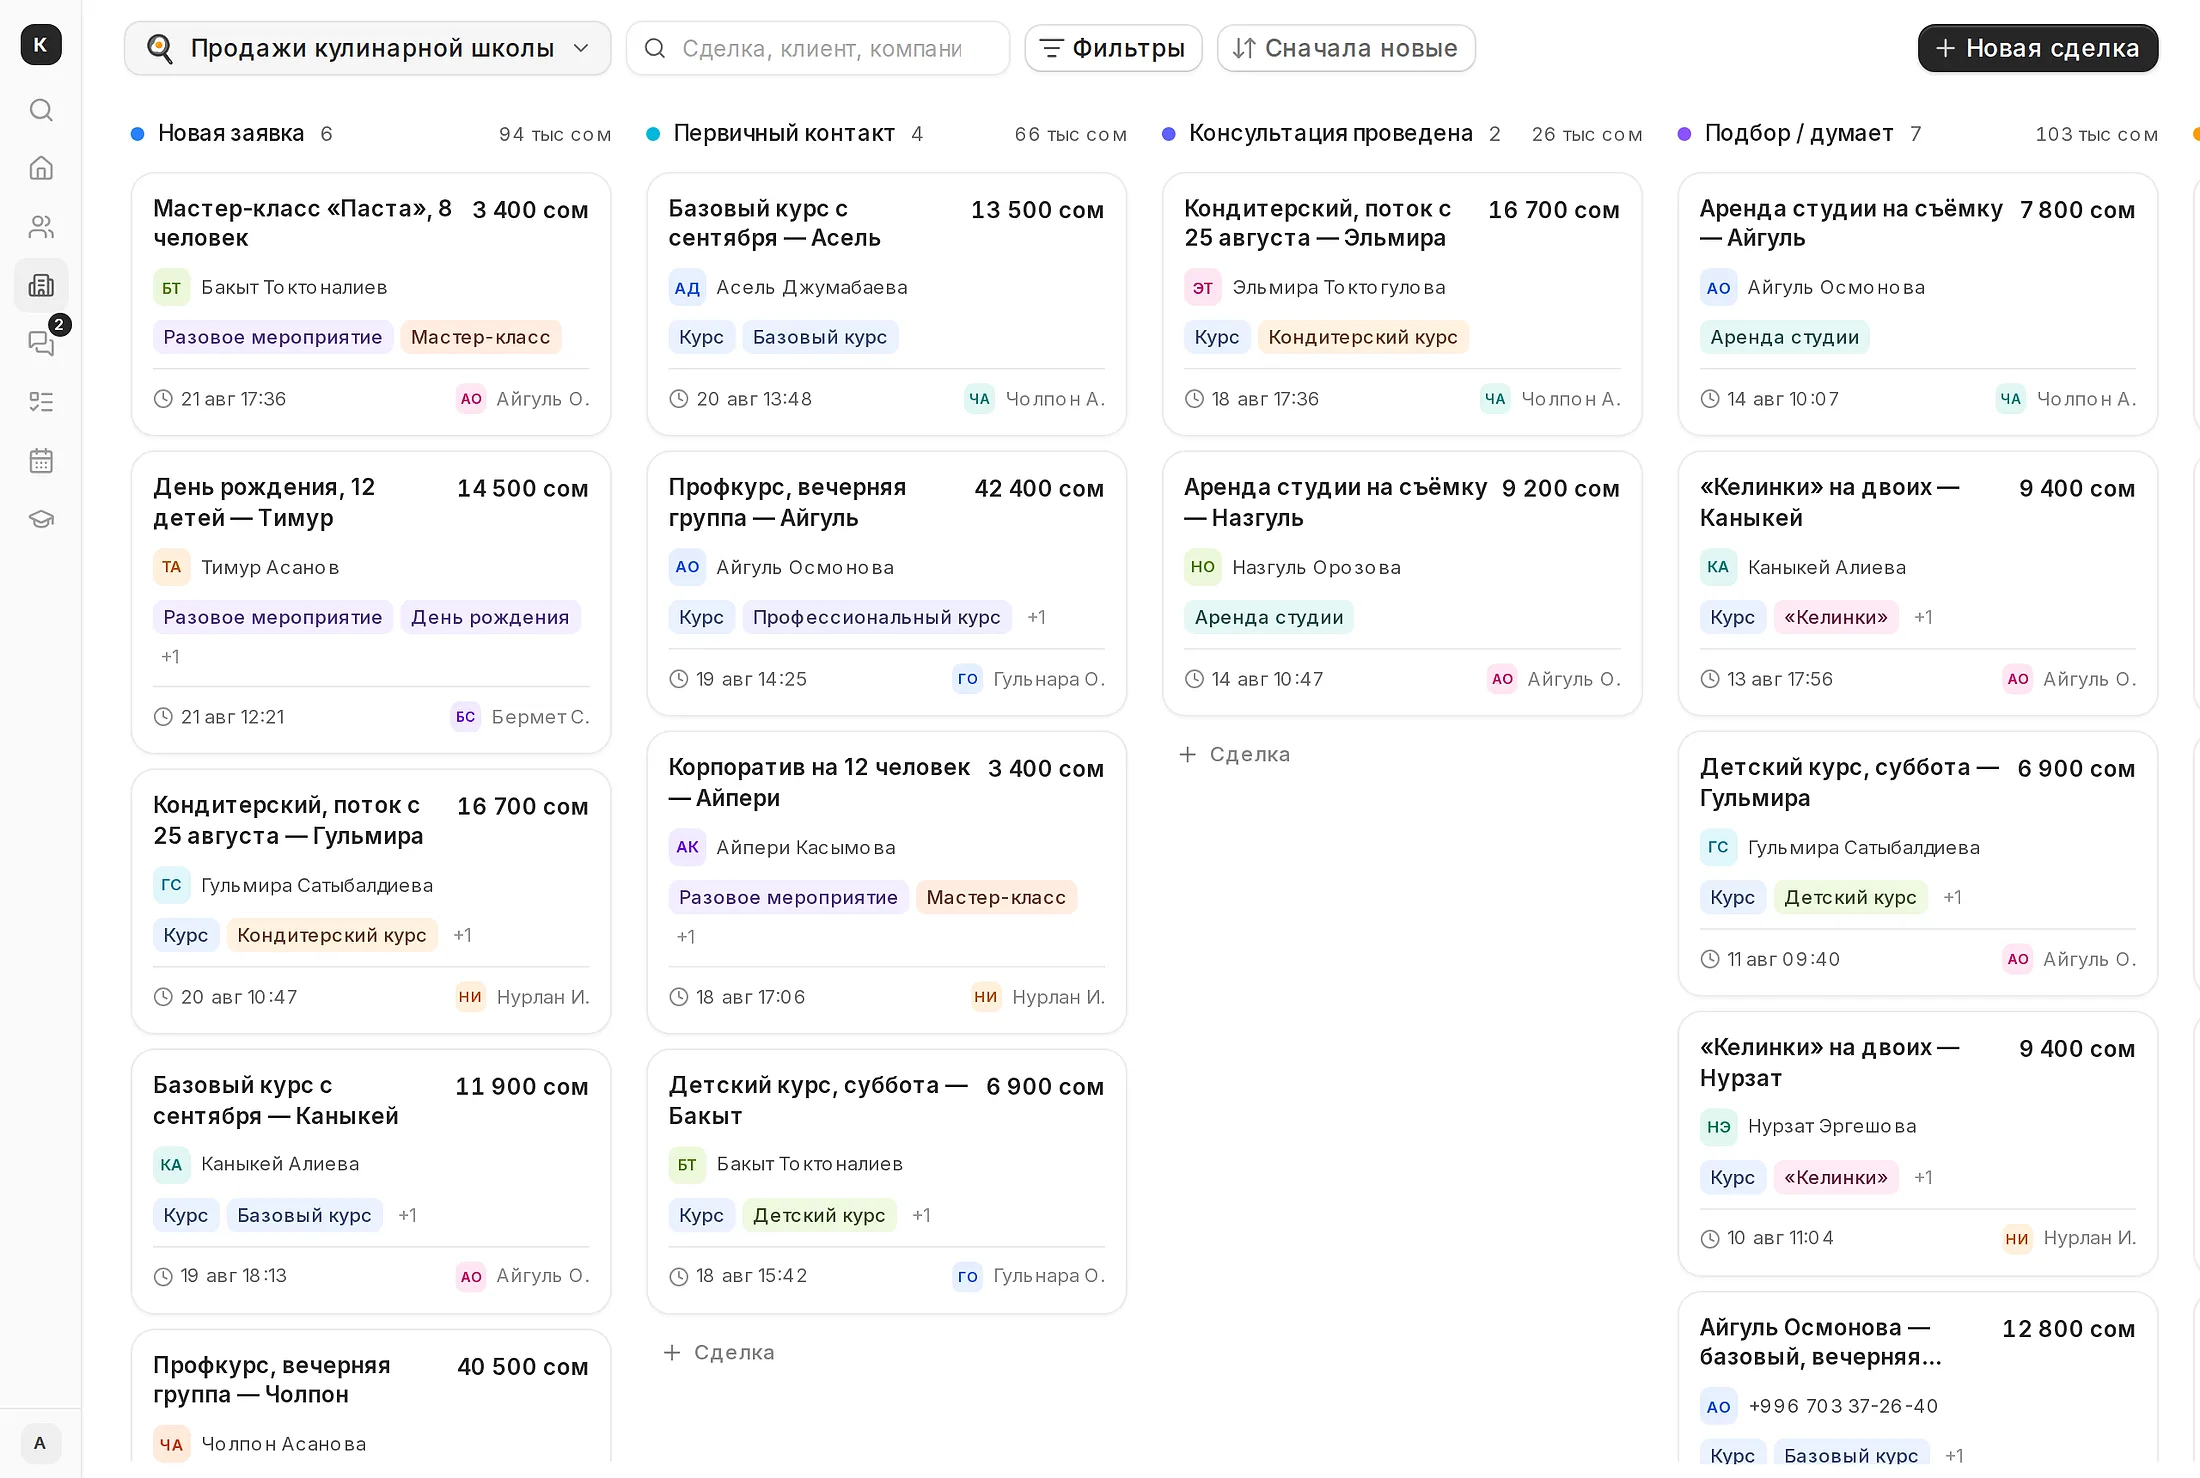Open the Фильтры button
Screen dimensions: 2200x1478
click(x=1113, y=48)
